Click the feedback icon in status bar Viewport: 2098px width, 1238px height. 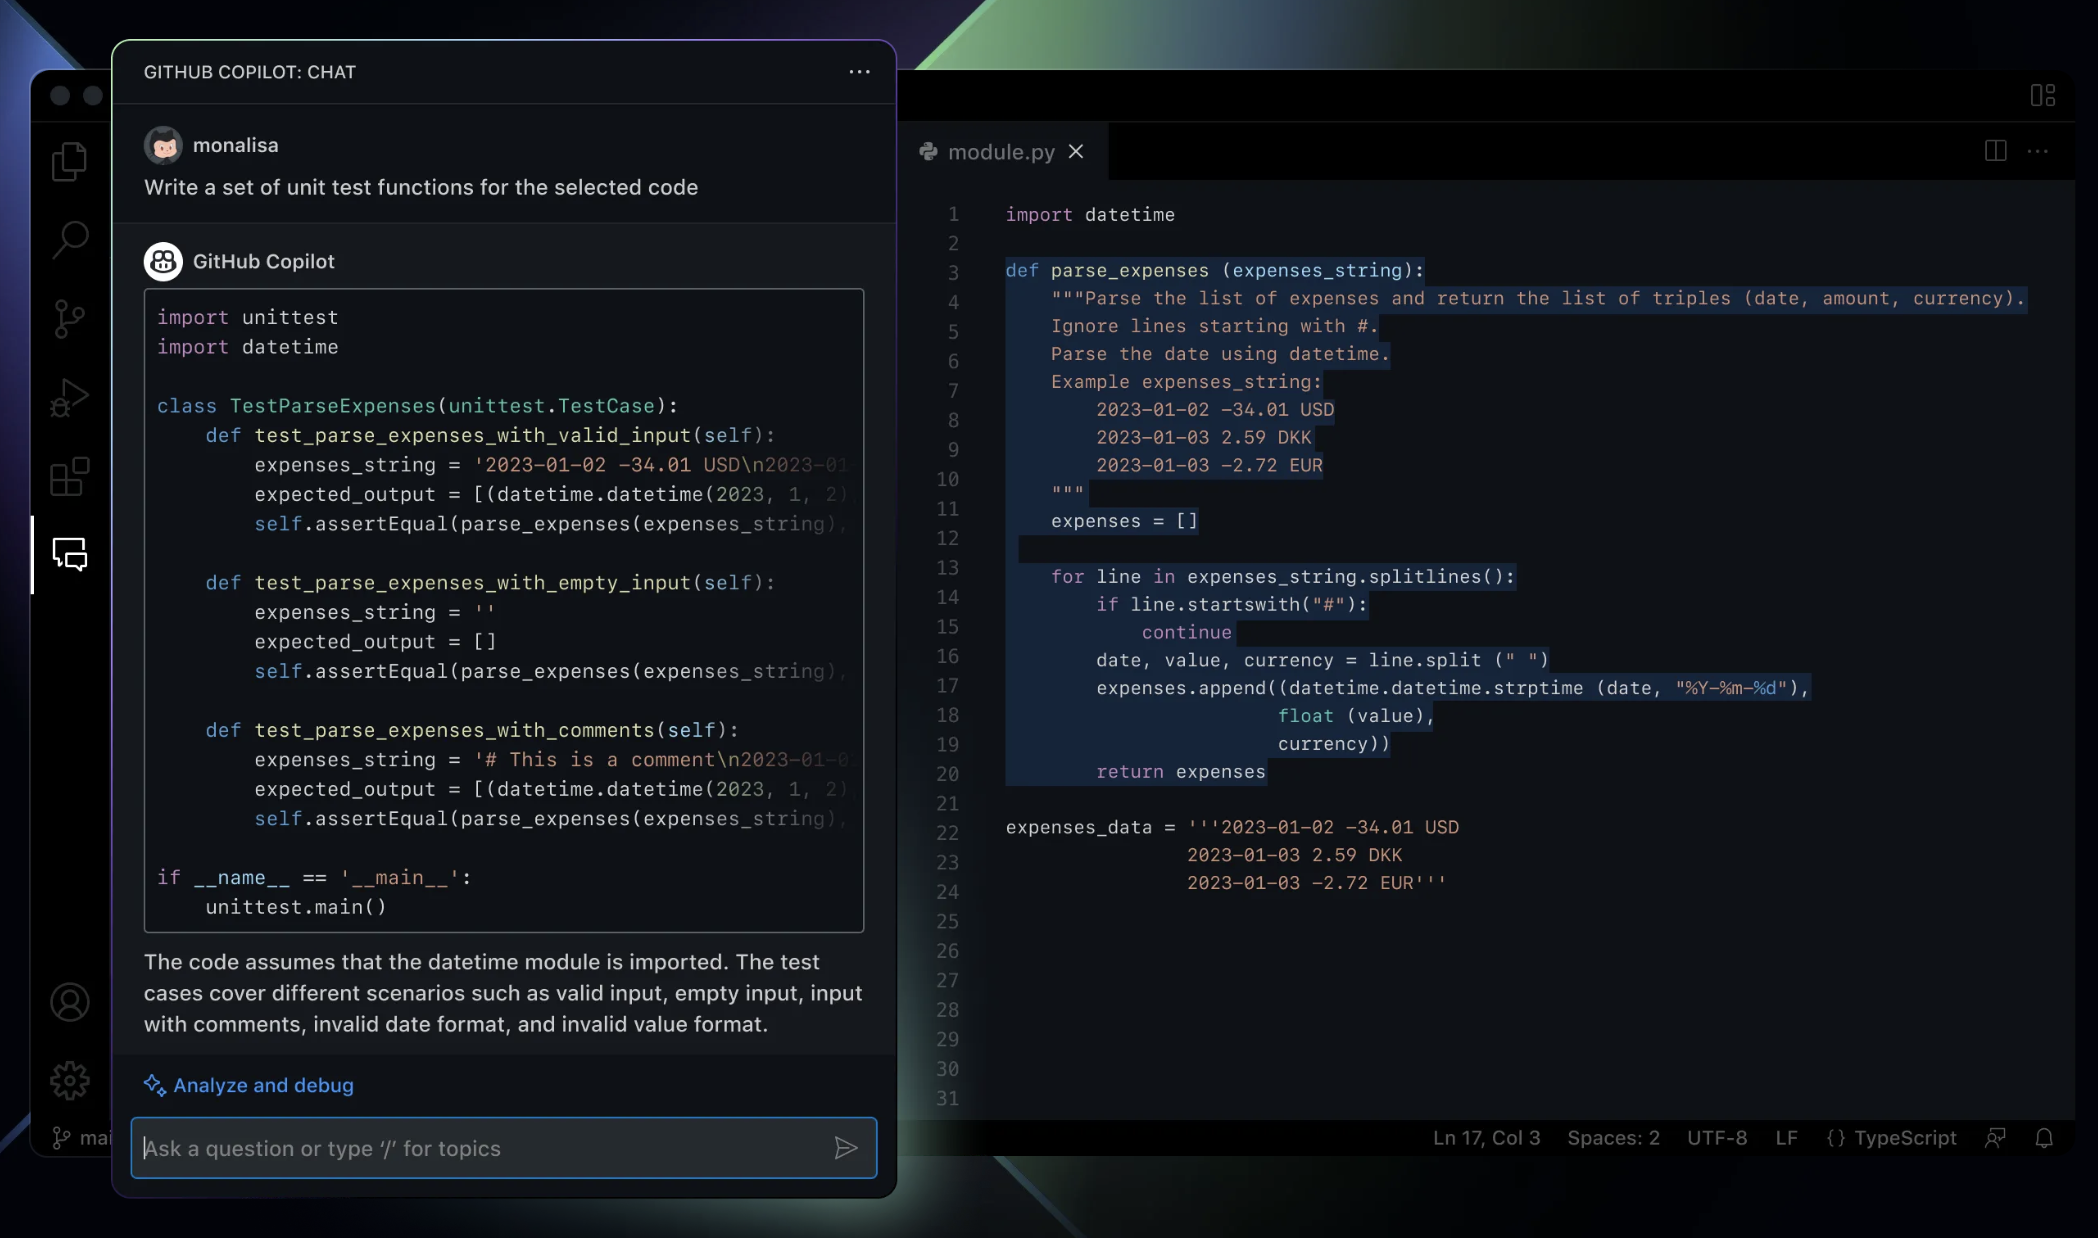pyautogui.click(x=1995, y=1138)
